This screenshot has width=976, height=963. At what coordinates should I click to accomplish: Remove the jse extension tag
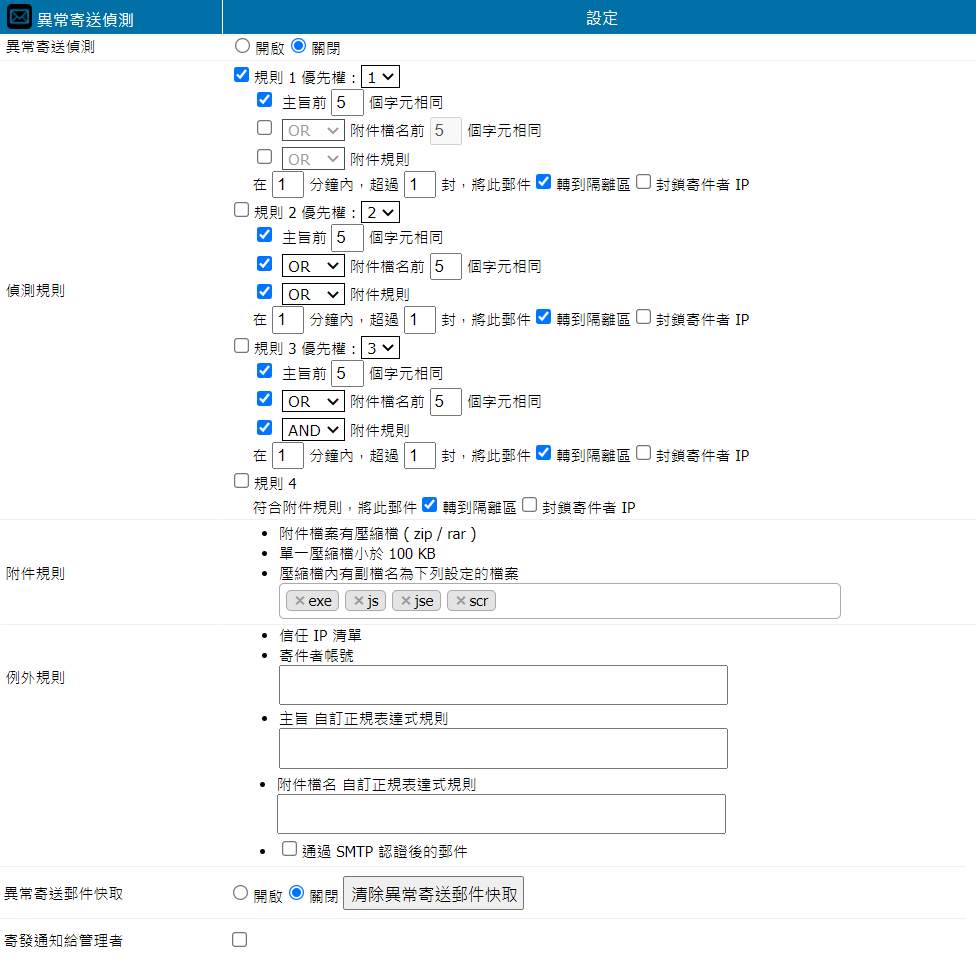pos(405,601)
